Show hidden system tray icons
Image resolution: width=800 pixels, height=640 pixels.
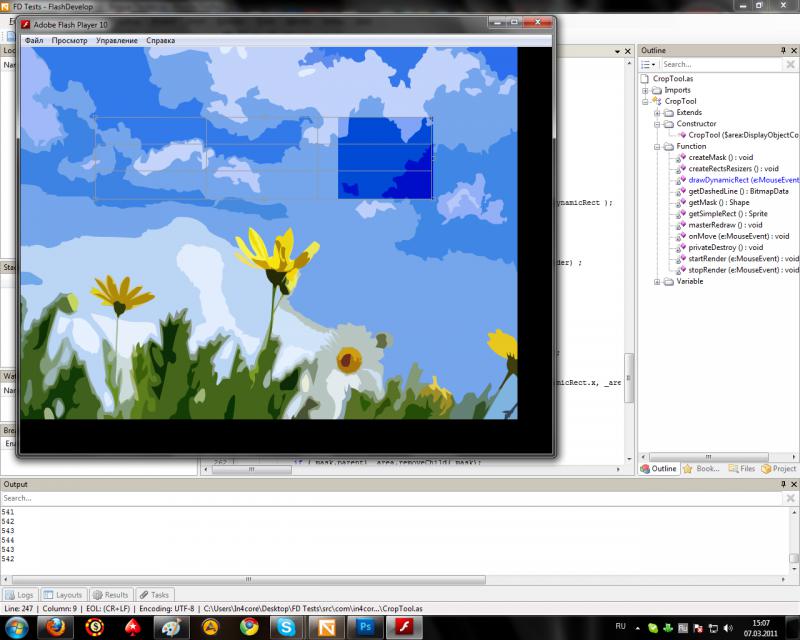[638, 628]
